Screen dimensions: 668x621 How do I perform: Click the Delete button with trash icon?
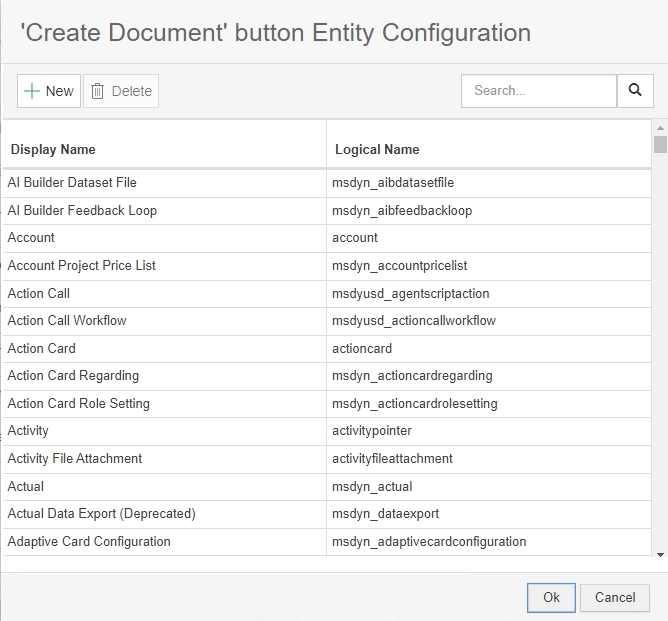click(121, 91)
